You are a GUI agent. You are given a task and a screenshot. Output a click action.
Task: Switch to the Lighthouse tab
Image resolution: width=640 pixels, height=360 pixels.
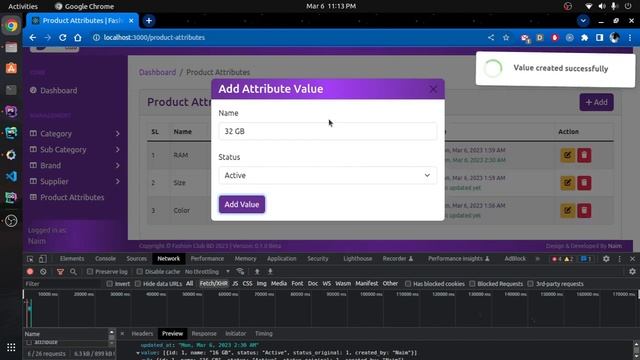click(x=358, y=259)
